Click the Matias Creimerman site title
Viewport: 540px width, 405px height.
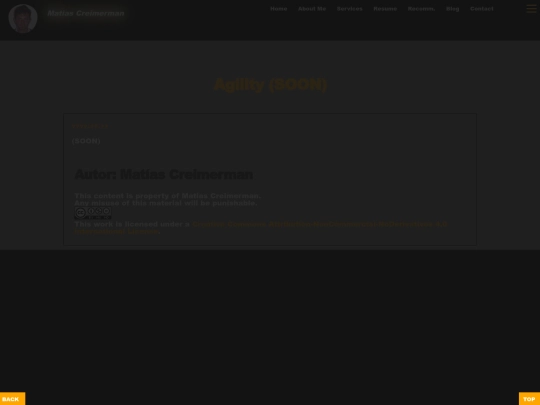pyautogui.click(x=85, y=13)
